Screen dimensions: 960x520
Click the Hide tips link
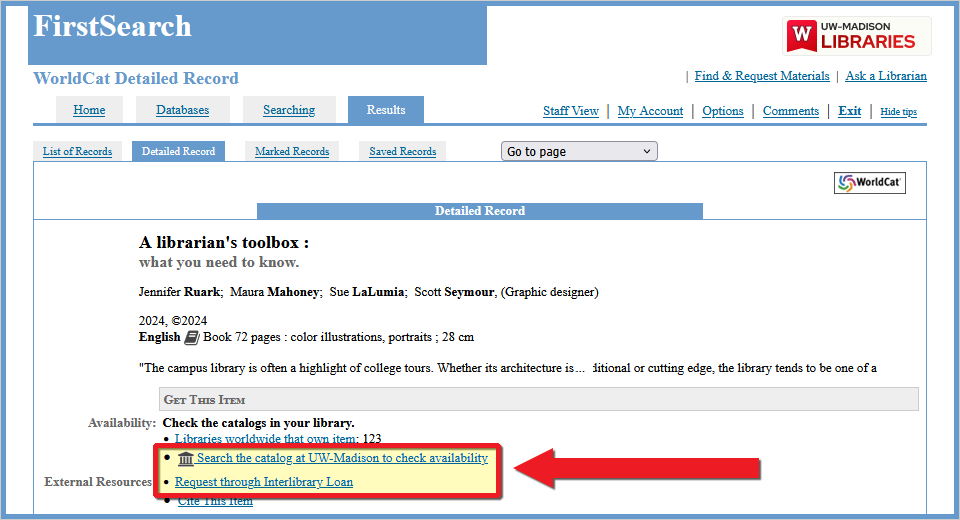point(899,111)
